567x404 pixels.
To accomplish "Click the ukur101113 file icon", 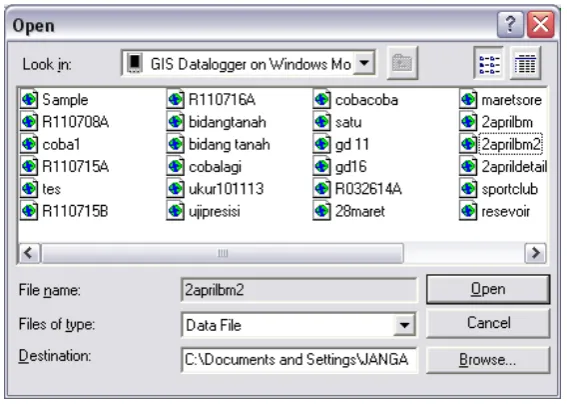I will (175, 189).
